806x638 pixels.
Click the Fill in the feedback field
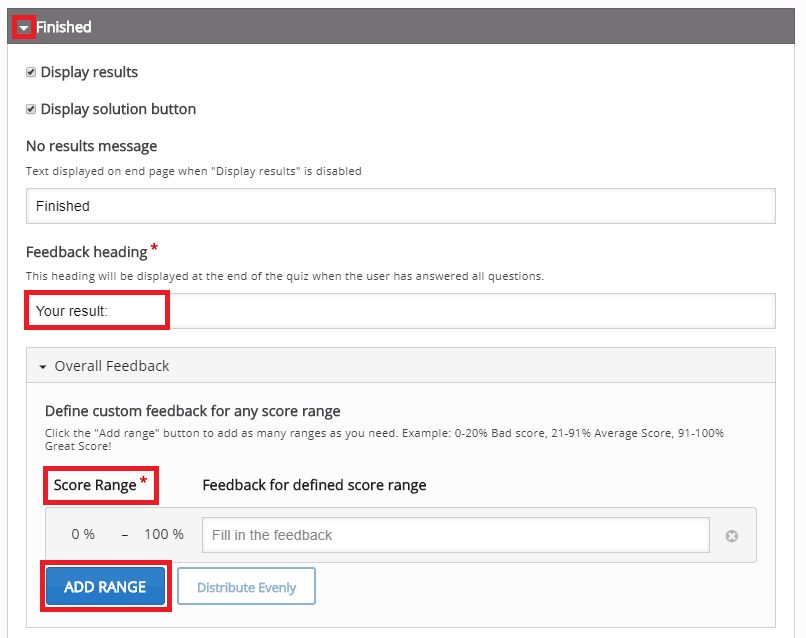pos(455,535)
